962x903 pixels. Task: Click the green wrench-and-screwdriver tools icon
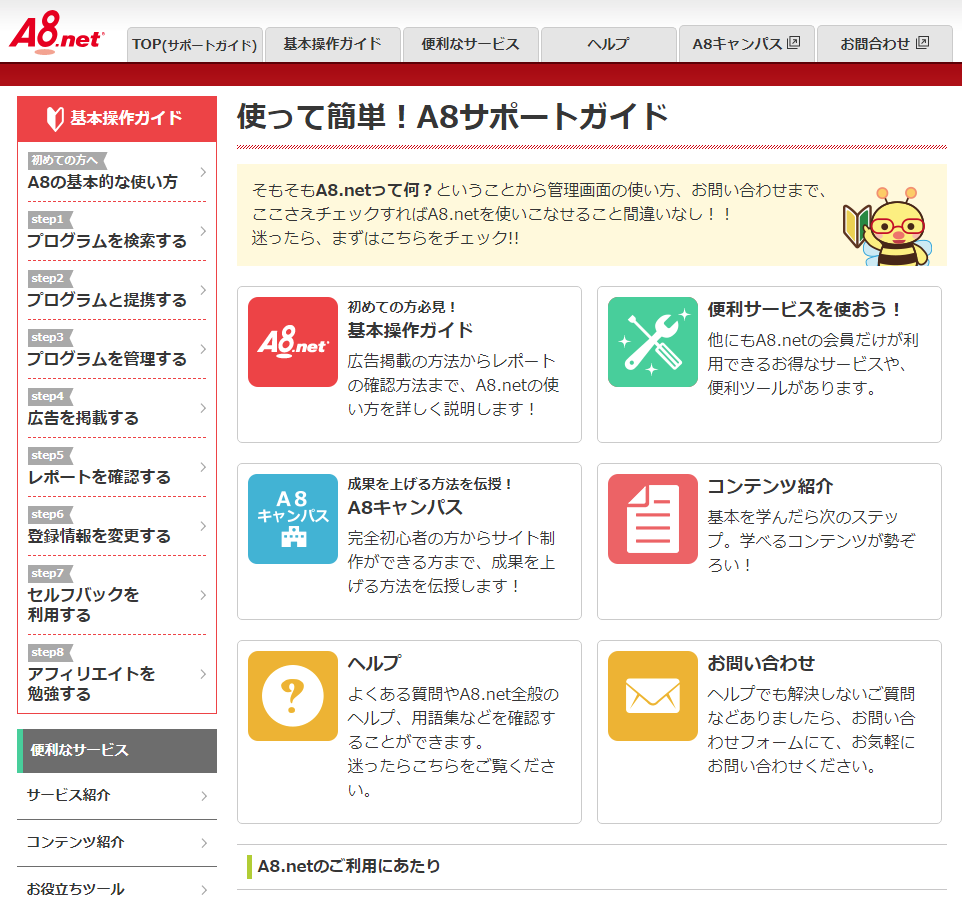point(653,342)
